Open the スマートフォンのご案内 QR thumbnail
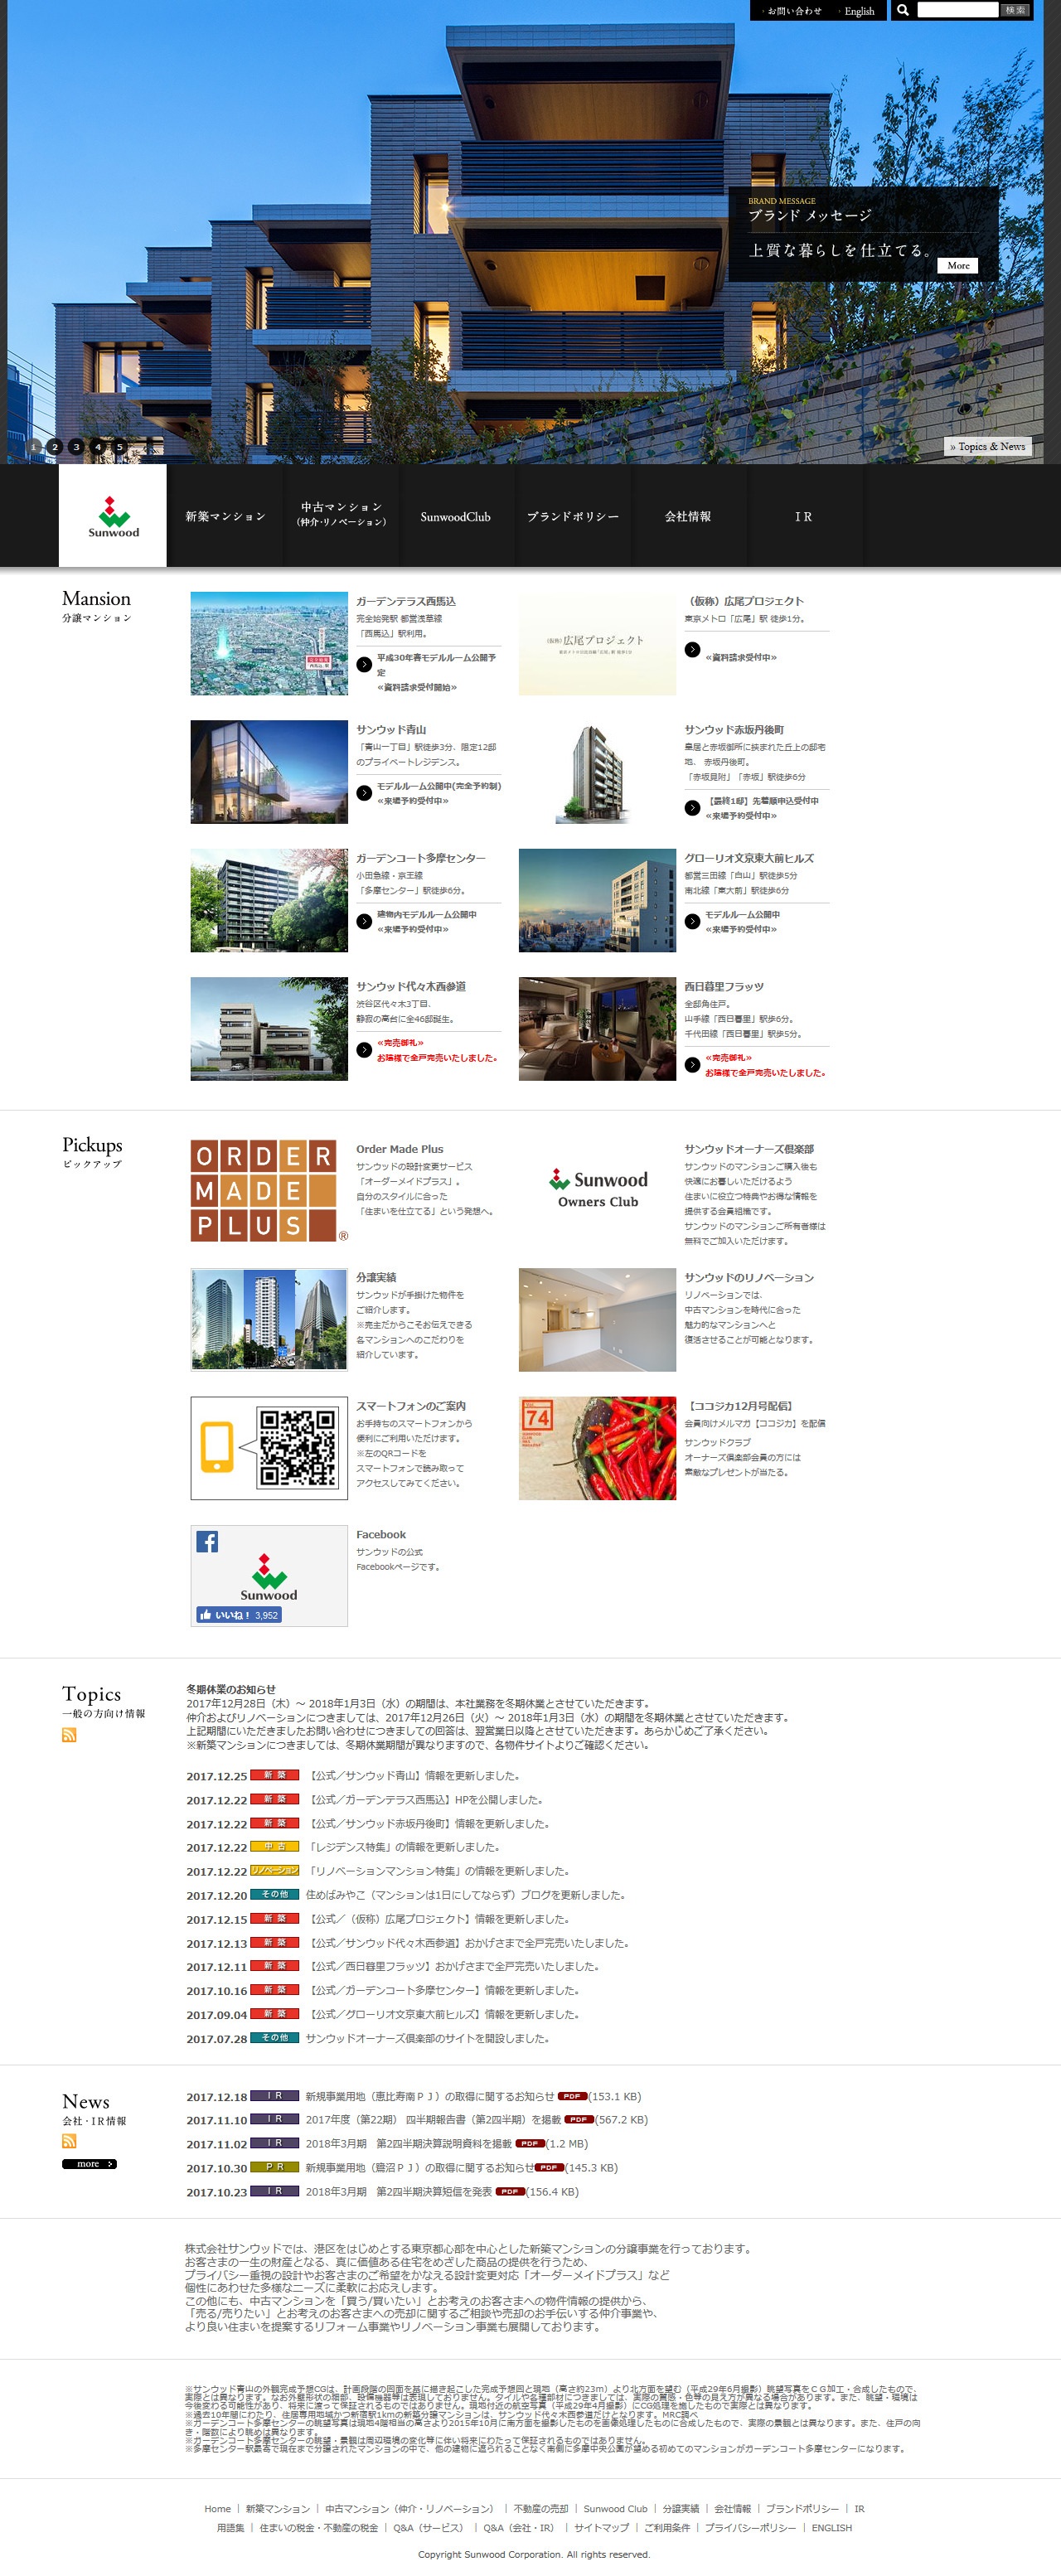The height and width of the screenshot is (2576, 1061). click(269, 1447)
